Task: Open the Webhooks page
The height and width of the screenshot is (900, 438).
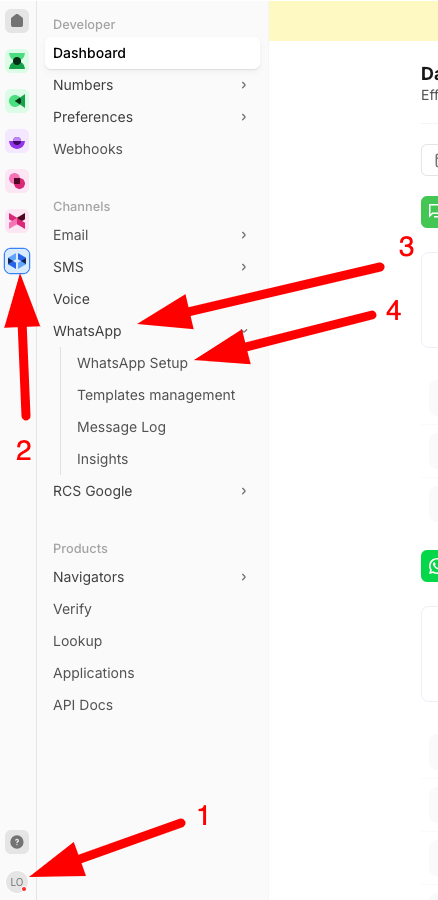Action: pos(88,149)
